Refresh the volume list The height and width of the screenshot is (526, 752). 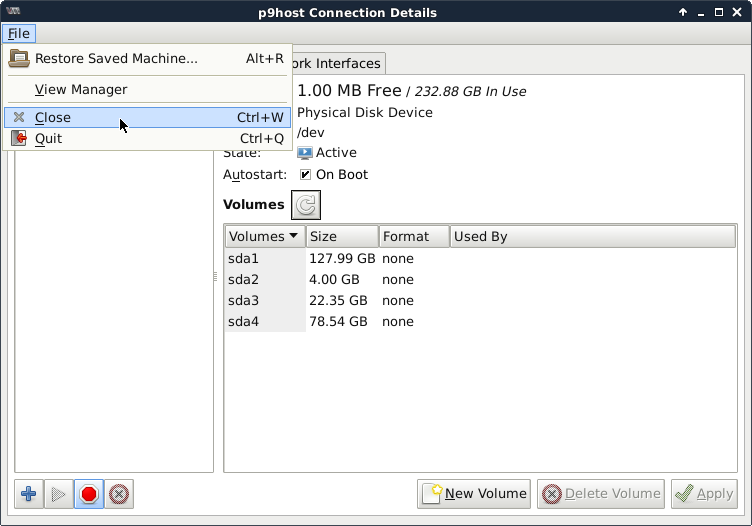pyautogui.click(x=307, y=205)
